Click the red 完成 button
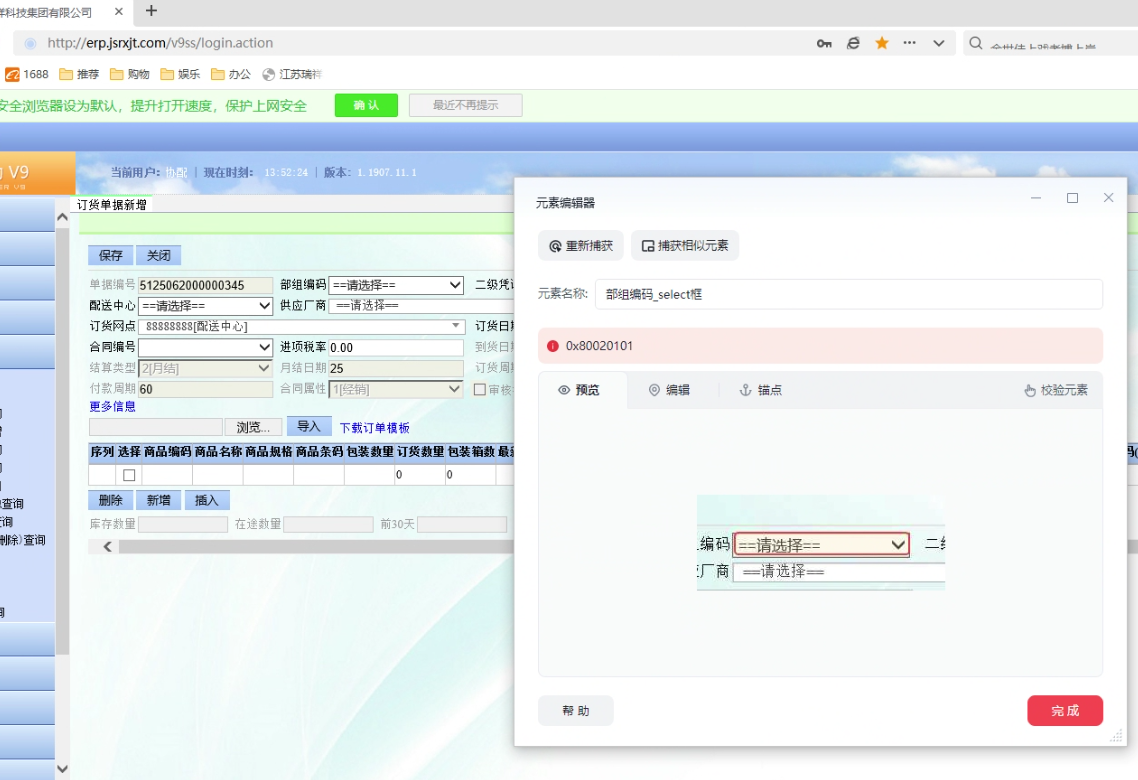Image resolution: width=1138 pixels, height=780 pixels. point(1065,711)
